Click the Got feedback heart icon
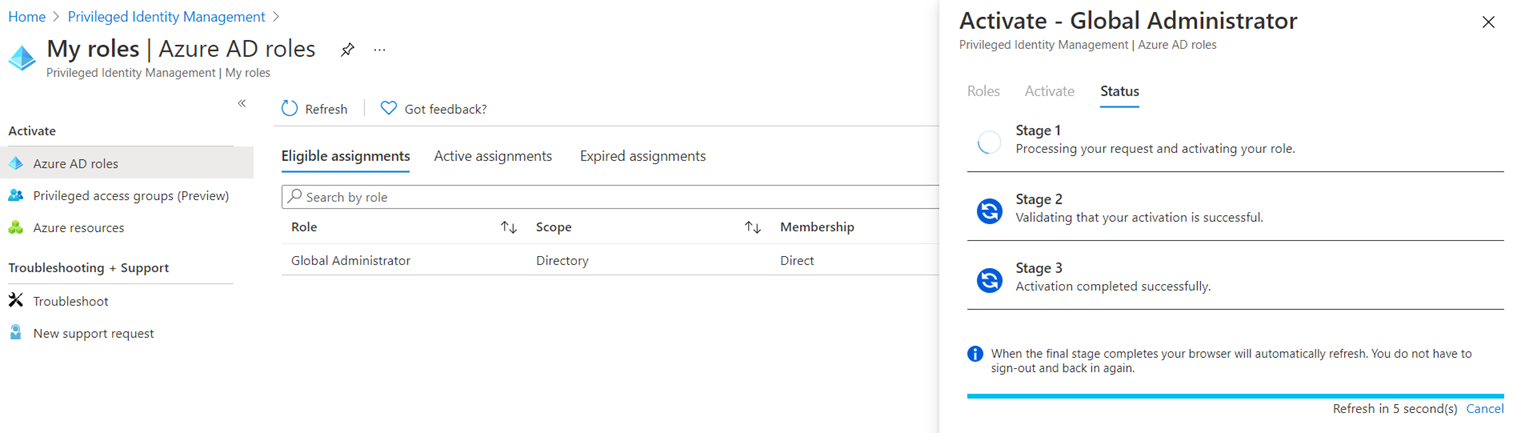The image size is (1513, 433). pos(389,108)
